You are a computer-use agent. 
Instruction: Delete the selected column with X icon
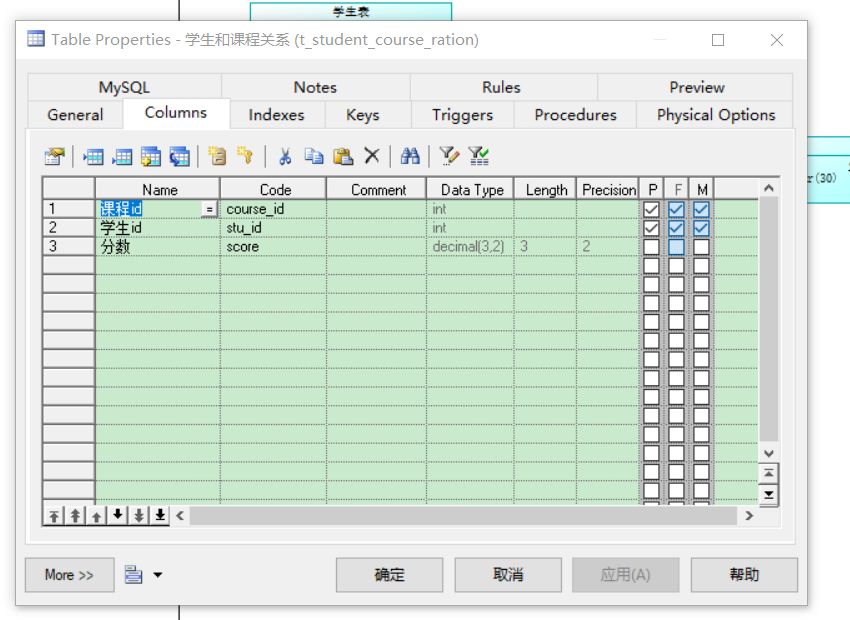click(372, 156)
